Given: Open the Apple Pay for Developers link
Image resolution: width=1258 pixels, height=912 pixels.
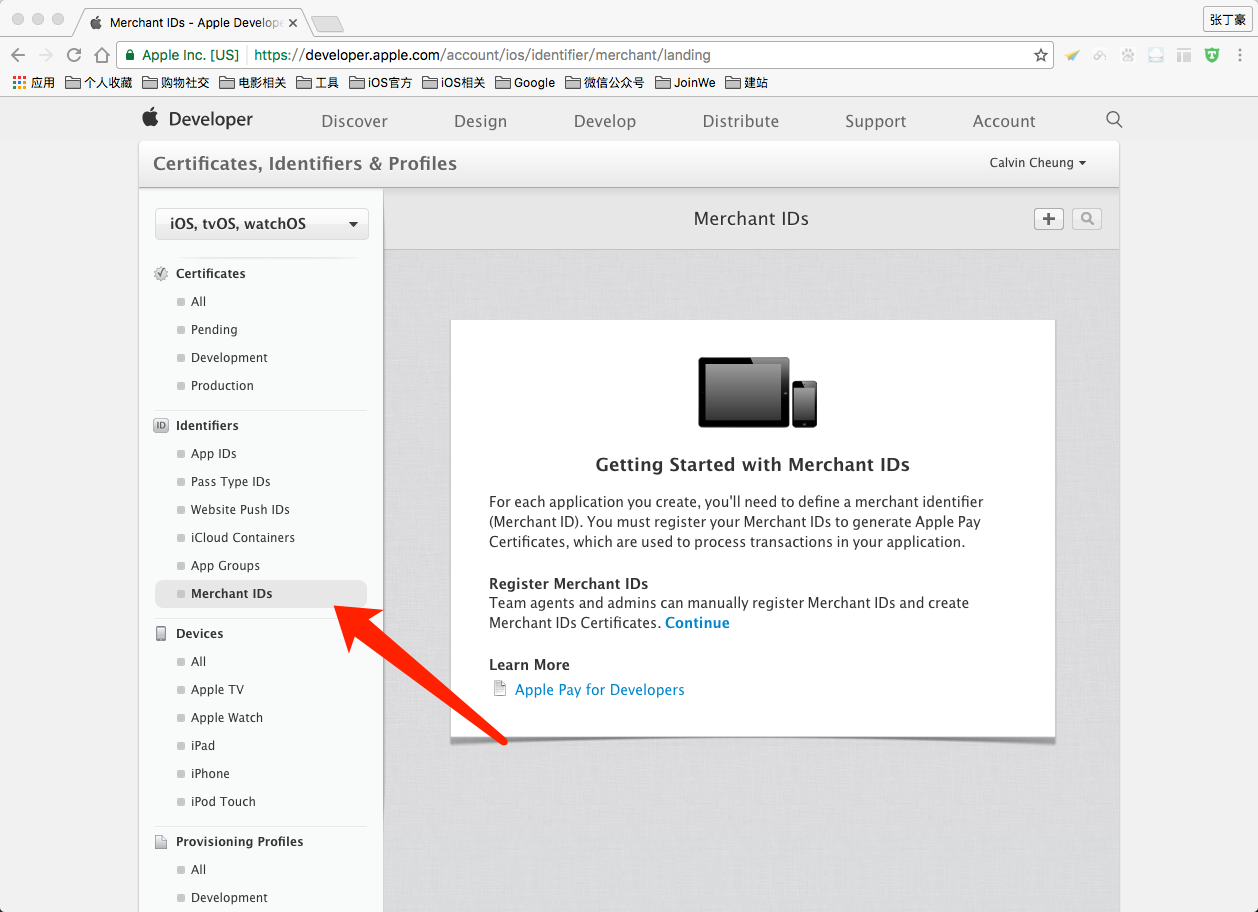Looking at the screenshot, I should (x=600, y=690).
